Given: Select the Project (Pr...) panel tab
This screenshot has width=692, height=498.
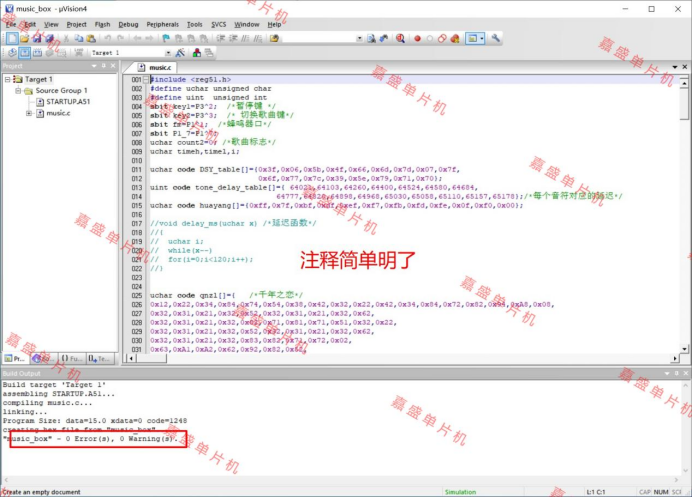Looking at the screenshot, I should click(x=15, y=358).
